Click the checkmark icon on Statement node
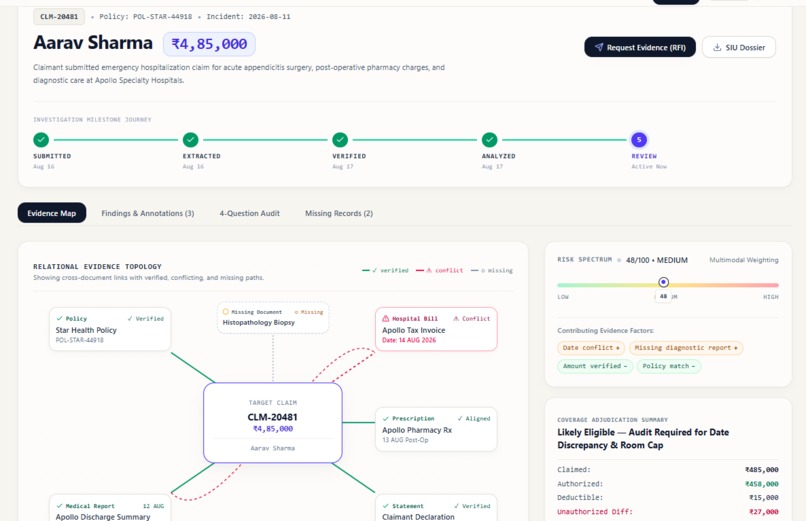This screenshot has width=806, height=521. [x=386, y=506]
